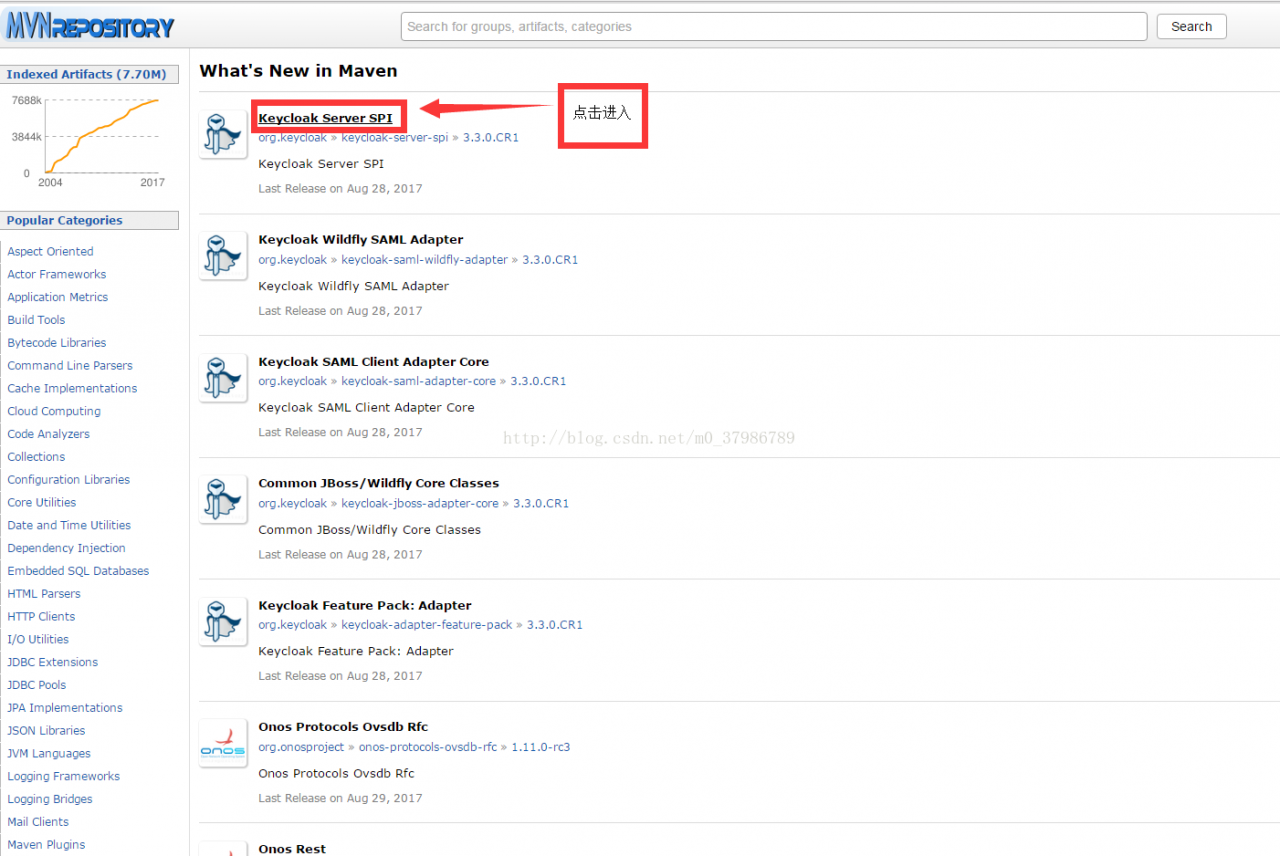Open the Logging Bridges category

pyautogui.click(x=50, y=799)
